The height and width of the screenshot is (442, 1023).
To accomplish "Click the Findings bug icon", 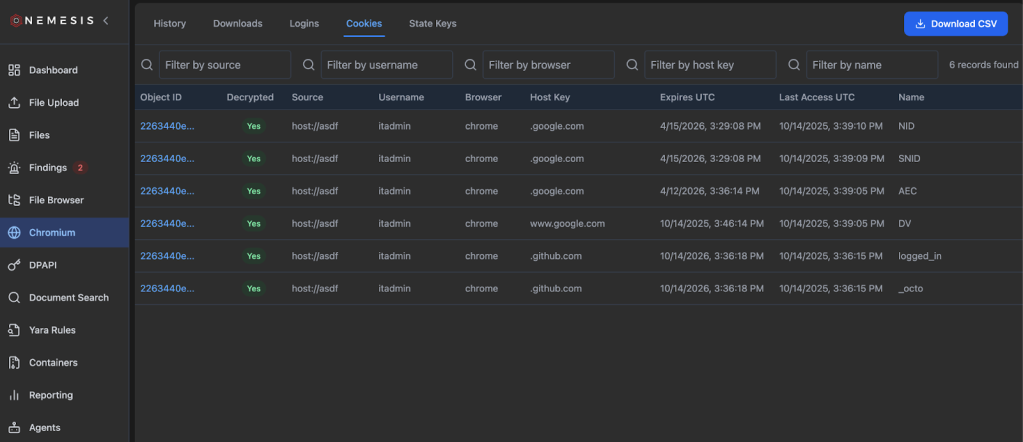I will click(x=14, y=168).
